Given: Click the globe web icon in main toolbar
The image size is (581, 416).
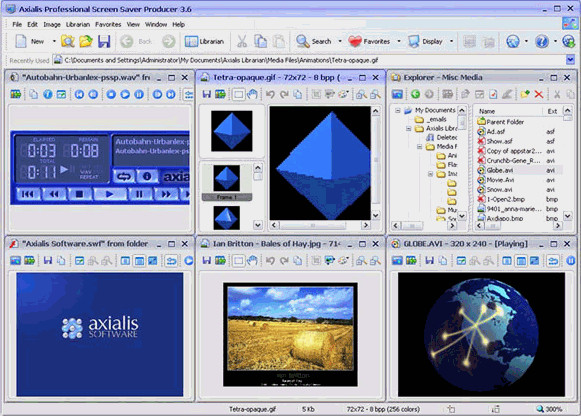Looking at the screenshot, I should pyautogui.click(x=513, y=41).
